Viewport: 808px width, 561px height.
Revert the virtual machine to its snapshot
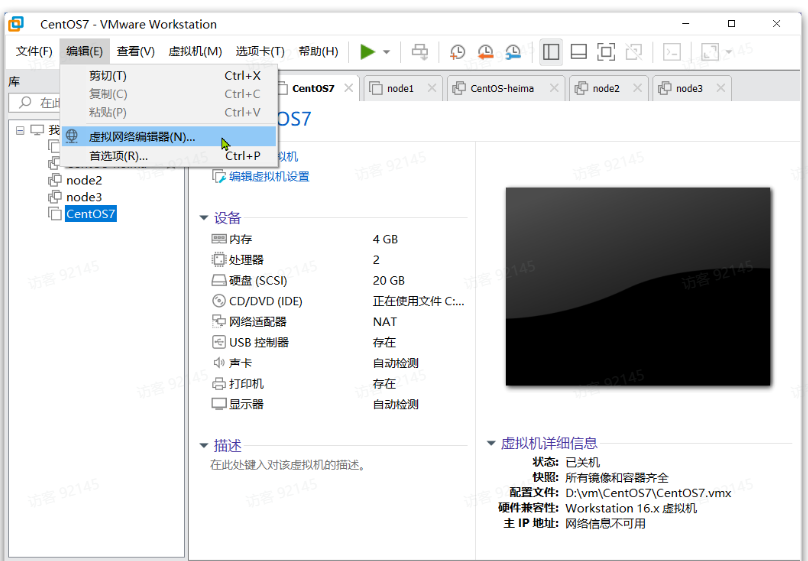(x=485, y=52)
